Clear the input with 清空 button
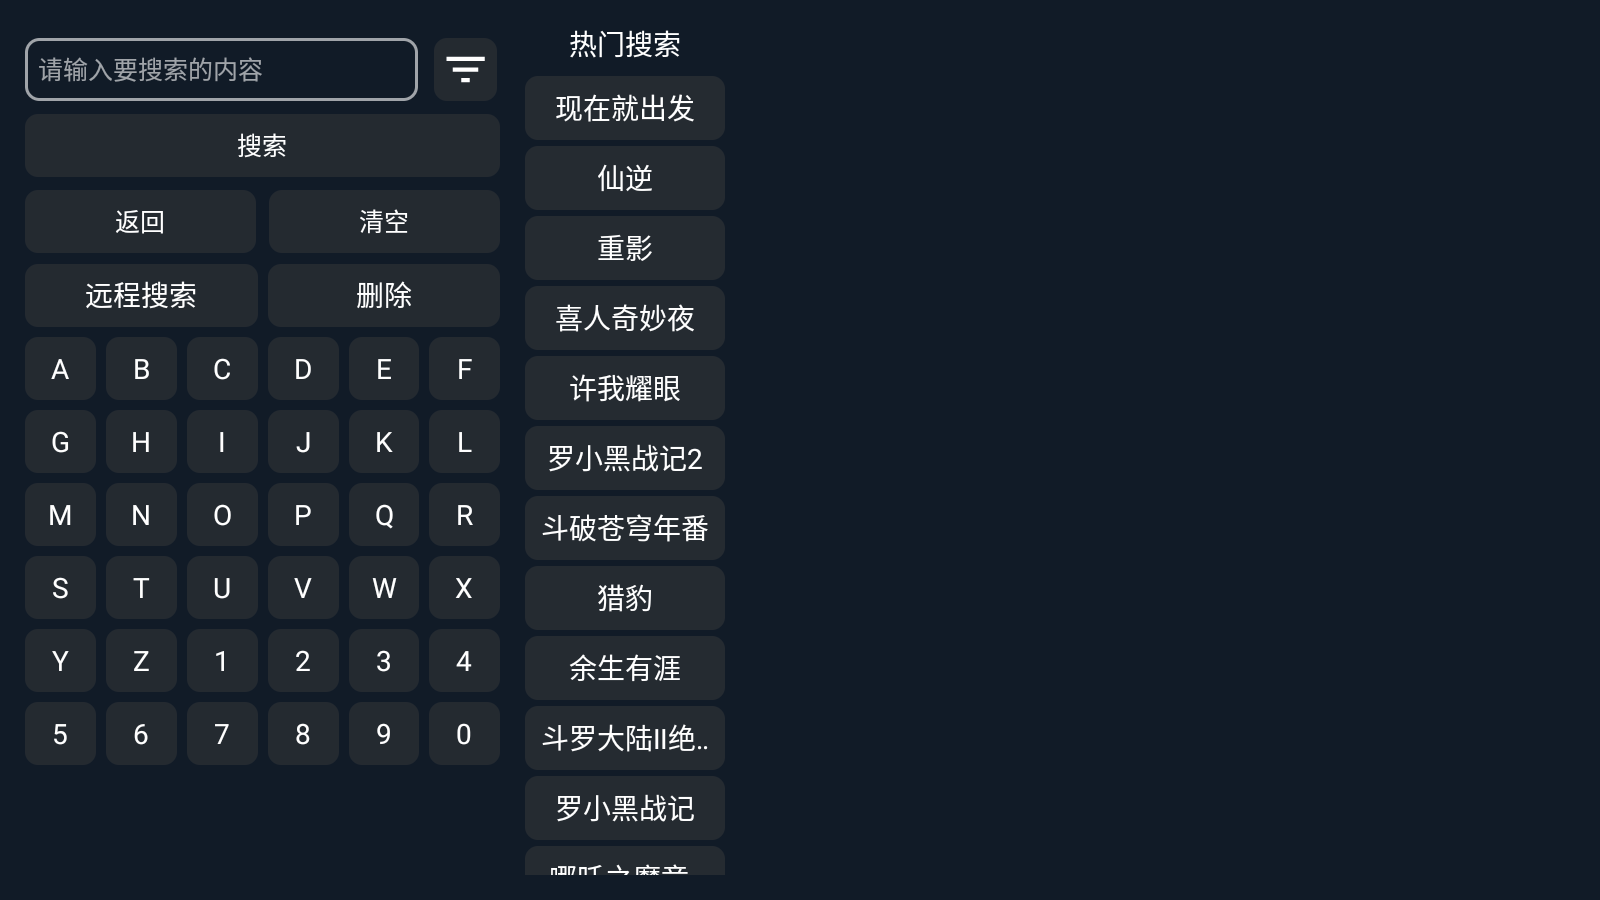1600x900 pixels. tap(383, 222)
